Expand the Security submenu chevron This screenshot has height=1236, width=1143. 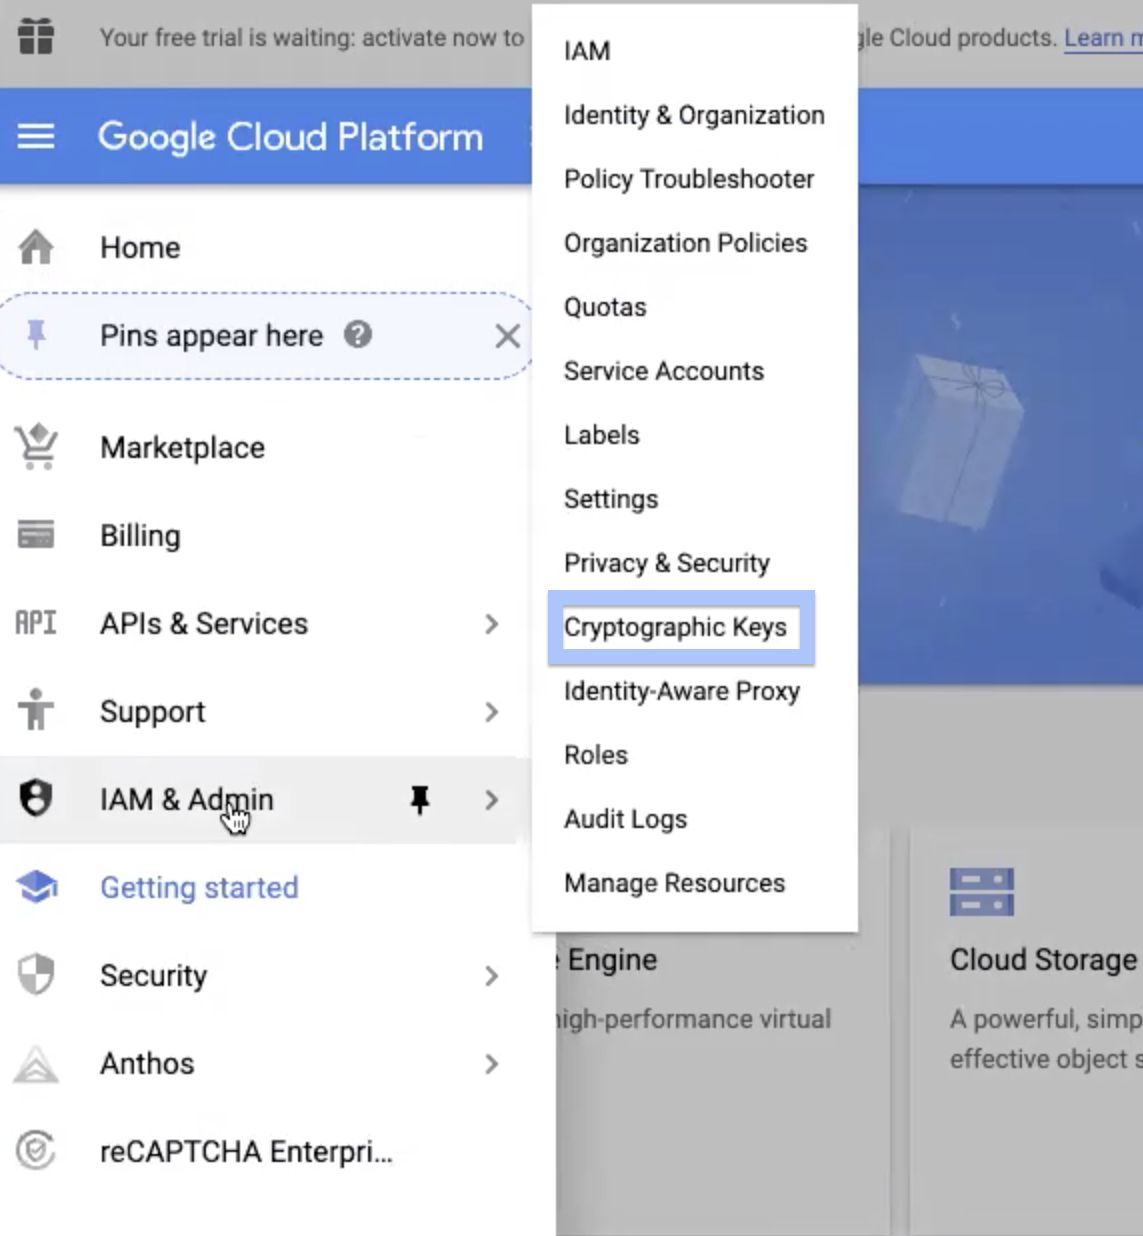(491, 976)
